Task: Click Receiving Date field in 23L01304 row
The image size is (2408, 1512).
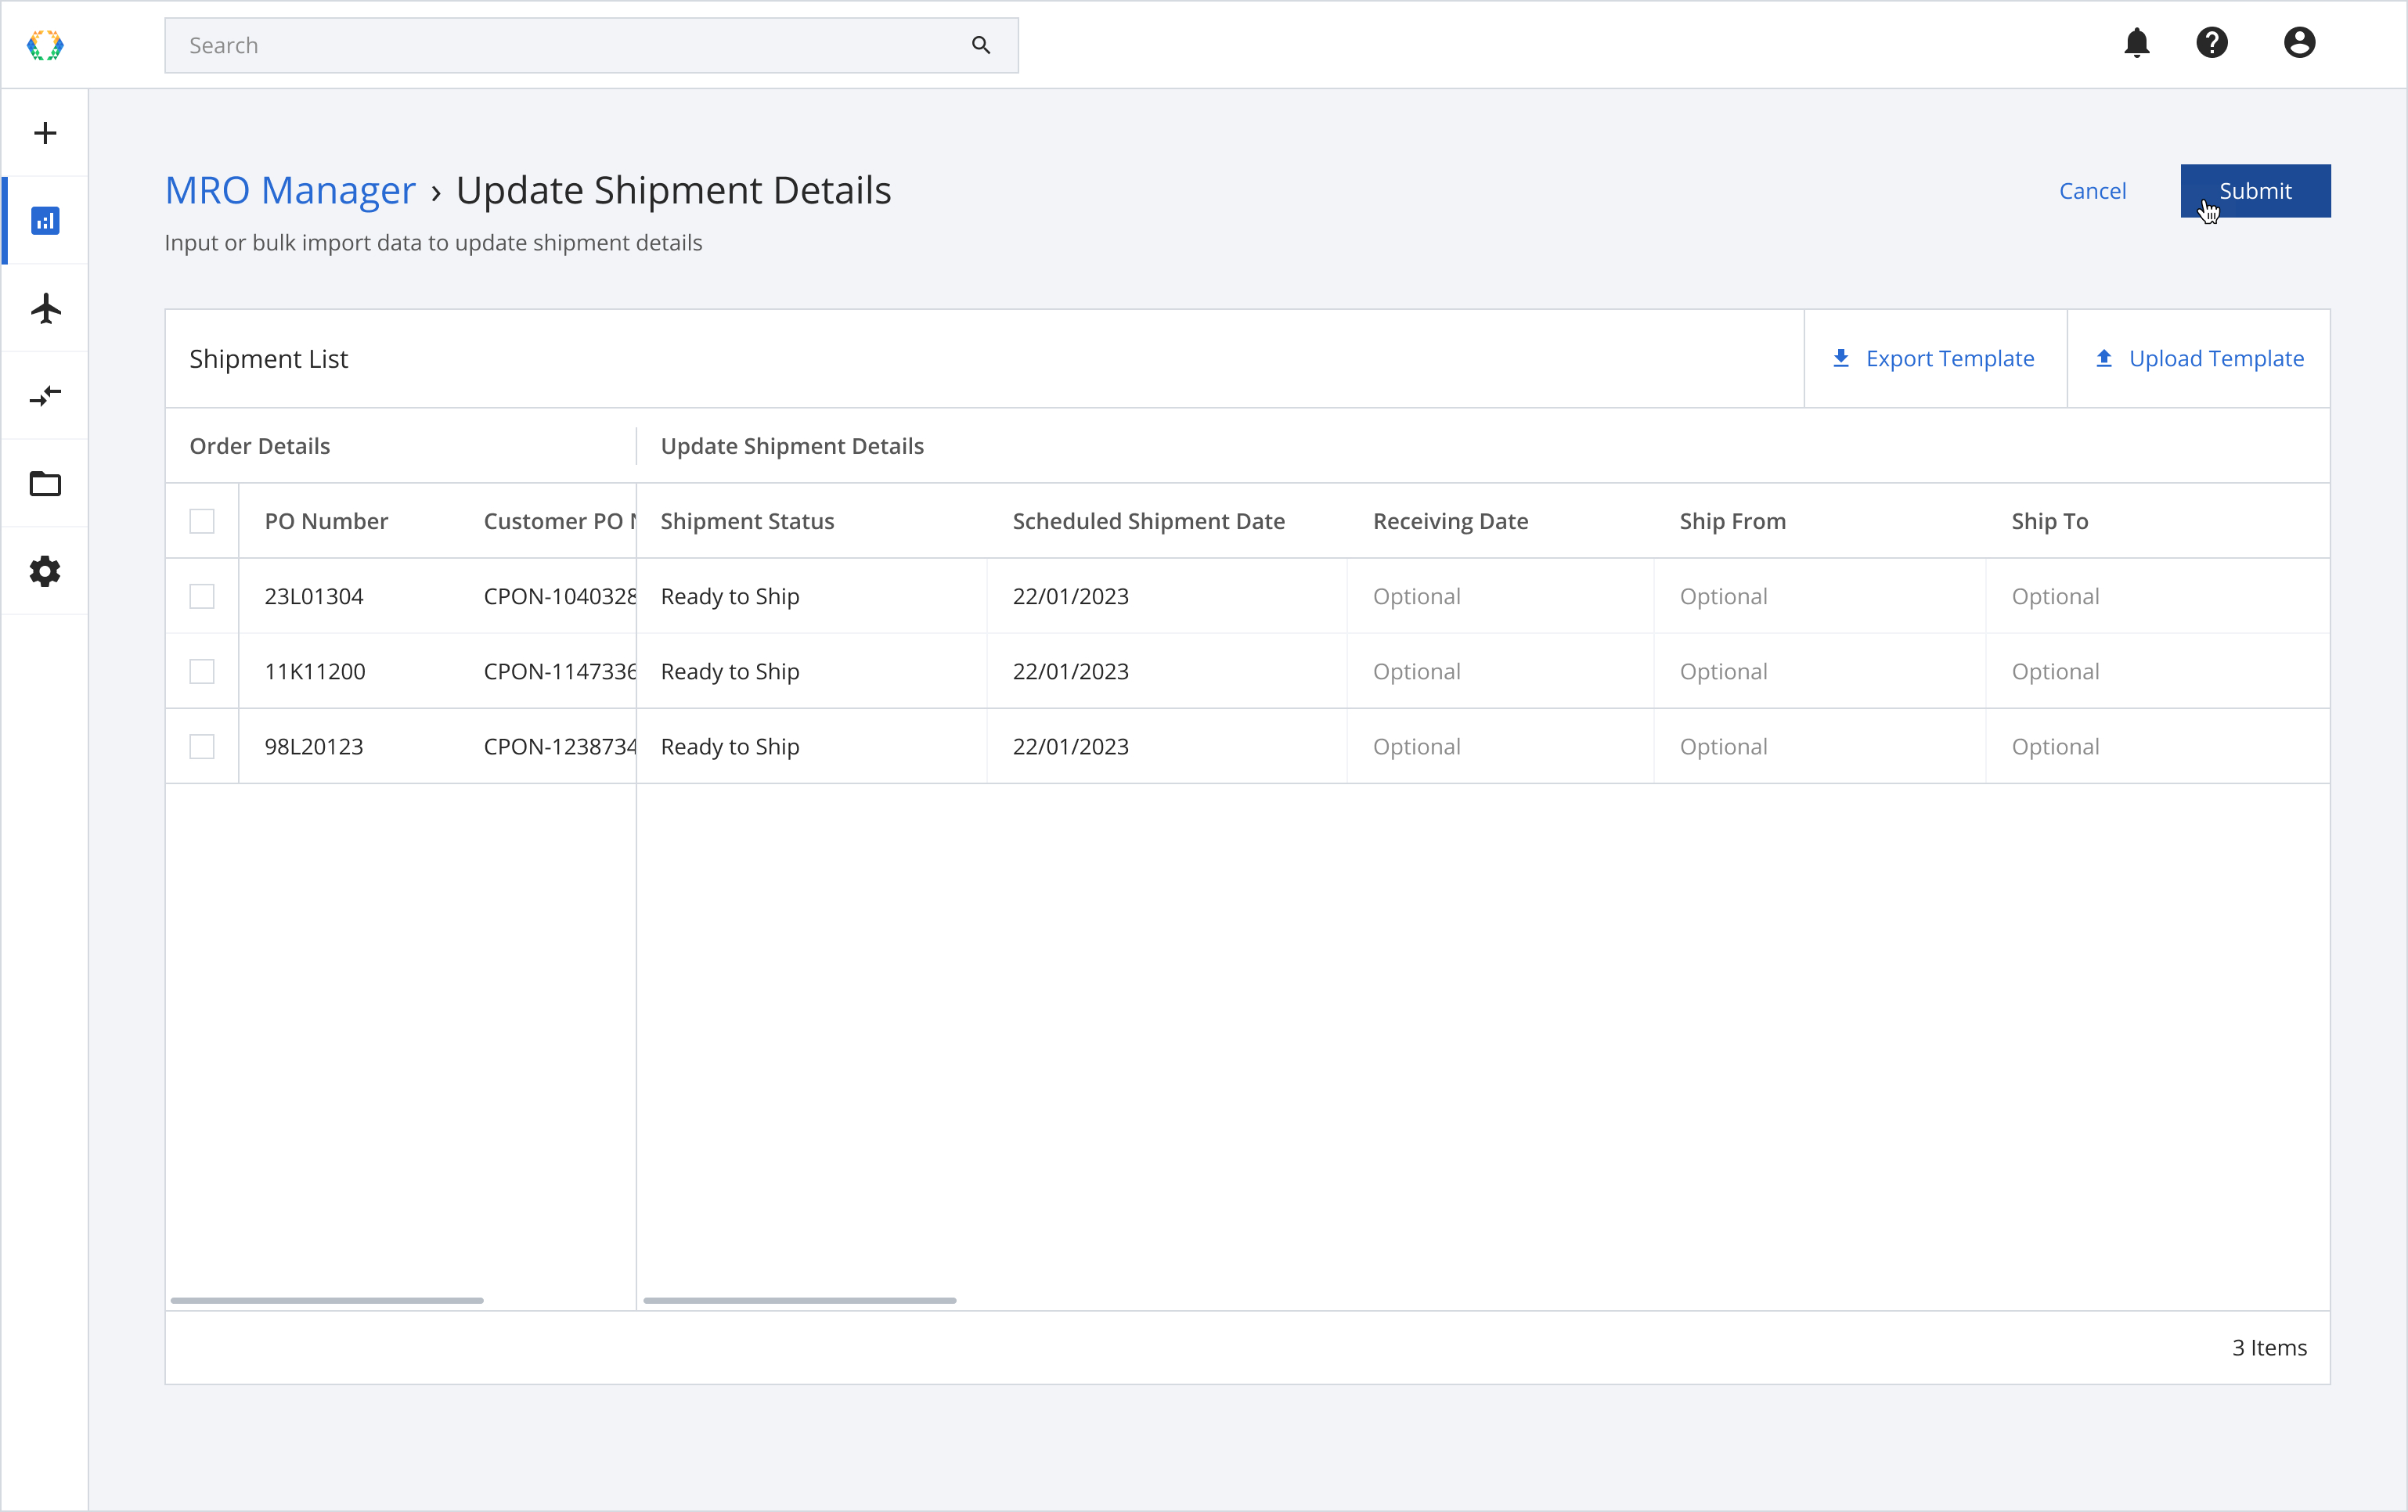Action: tap(1500, 596)
